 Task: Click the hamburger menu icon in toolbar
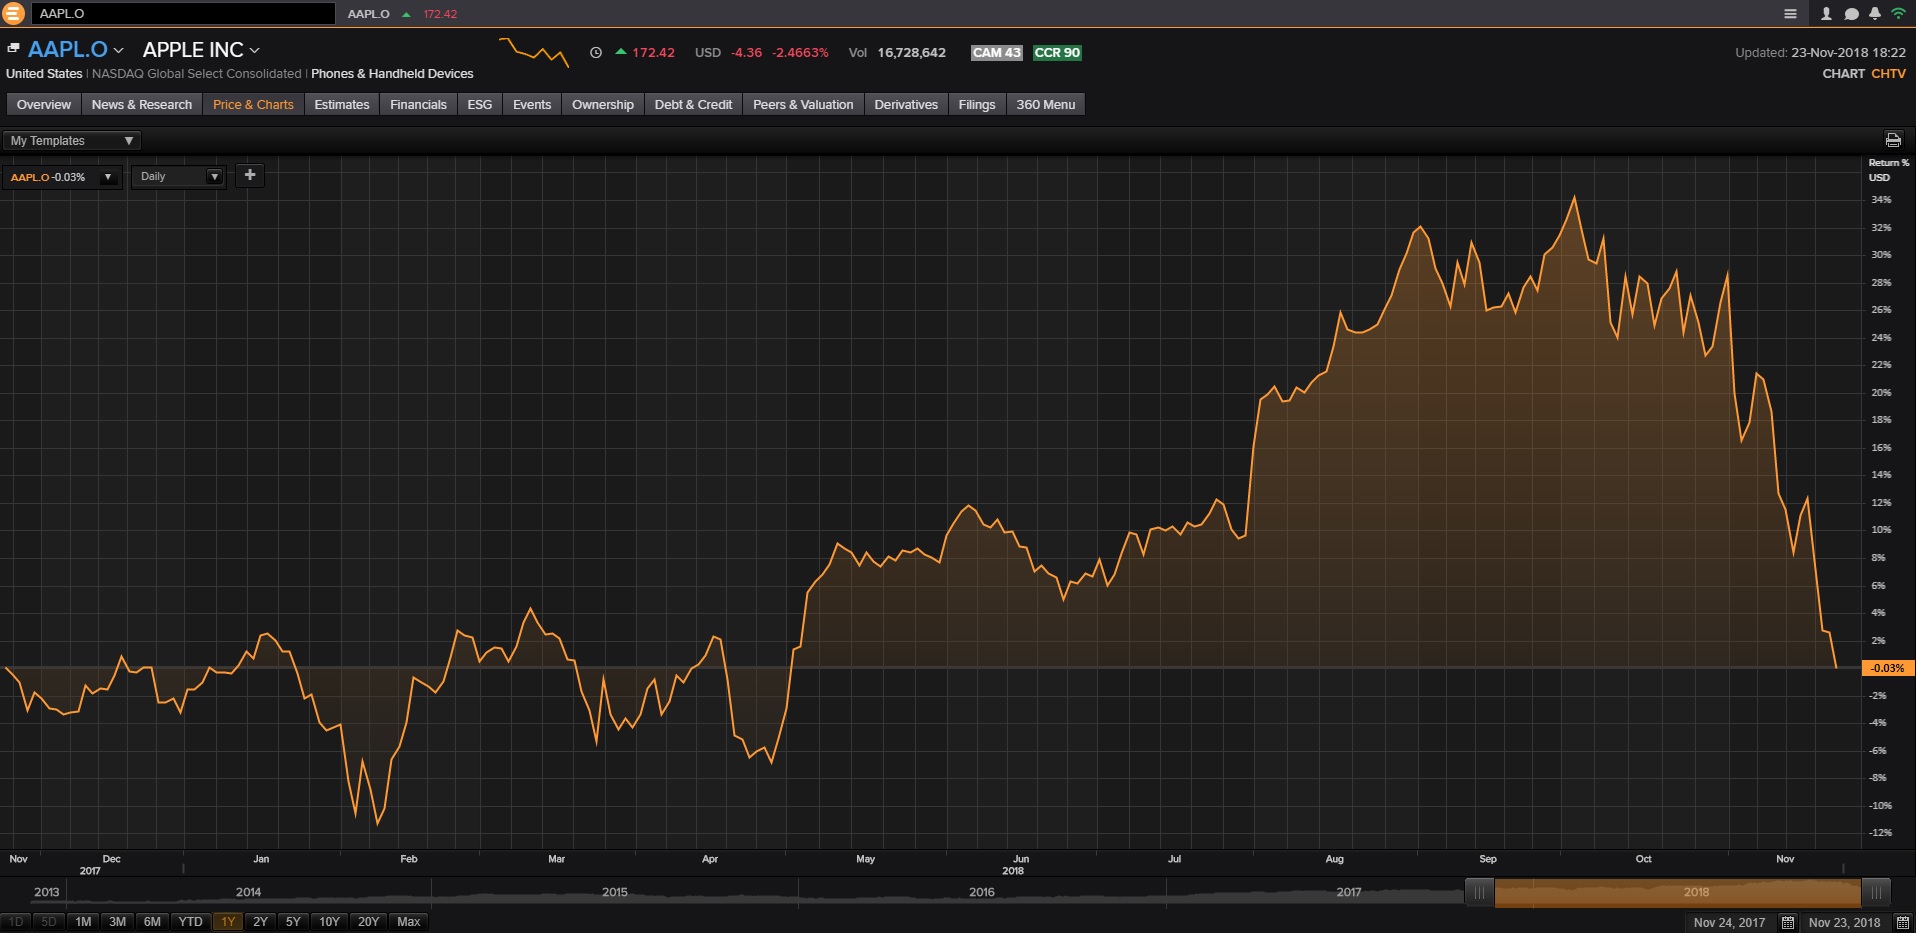coord(1790,14)
